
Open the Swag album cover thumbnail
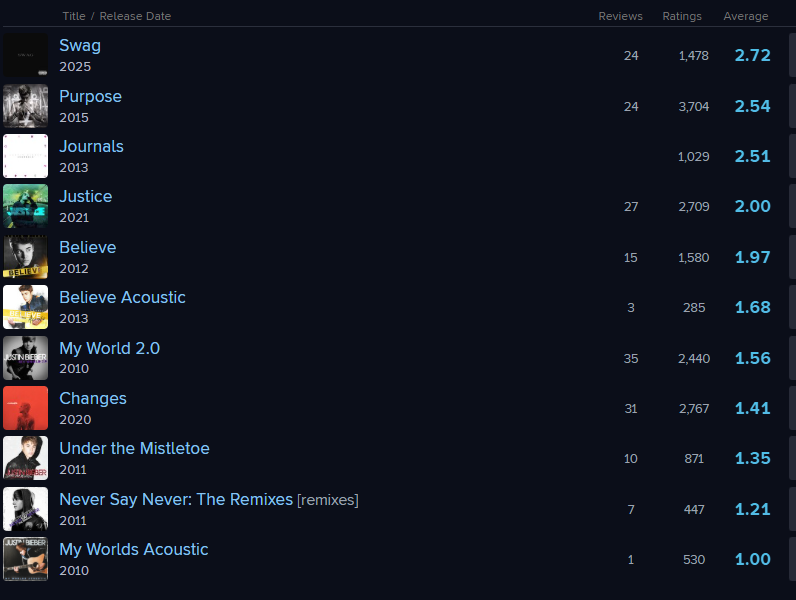click(x=25, y=55)
